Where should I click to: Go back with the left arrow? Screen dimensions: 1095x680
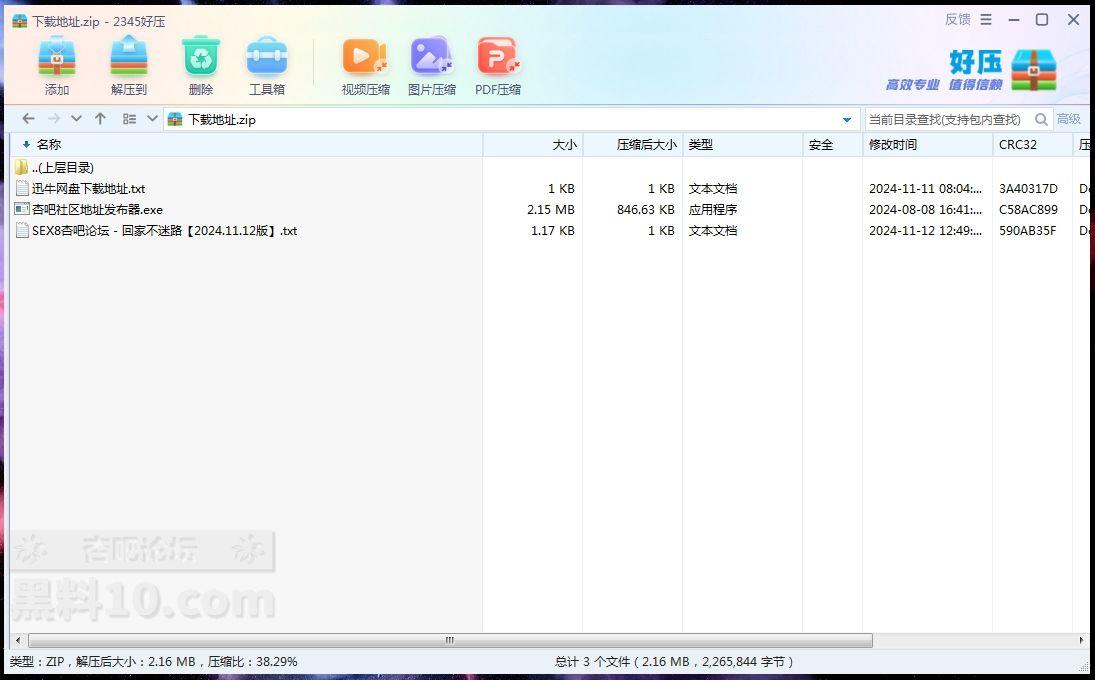28,119
